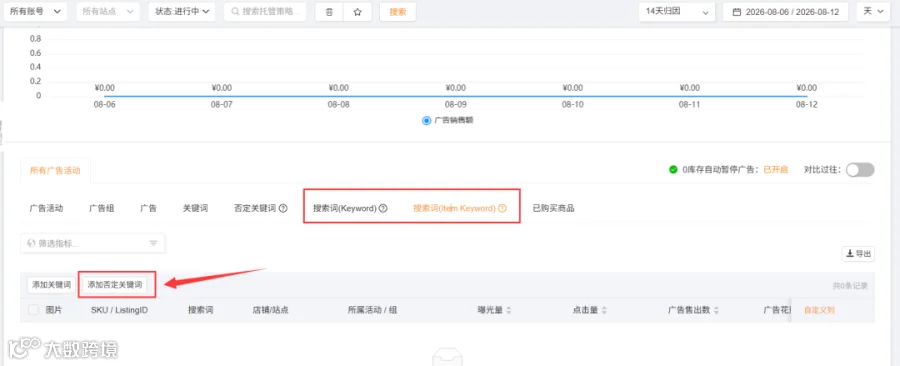Click the 店铺/站点 column header
Viewport: 900px width, 366px height.
coord(270,310)
